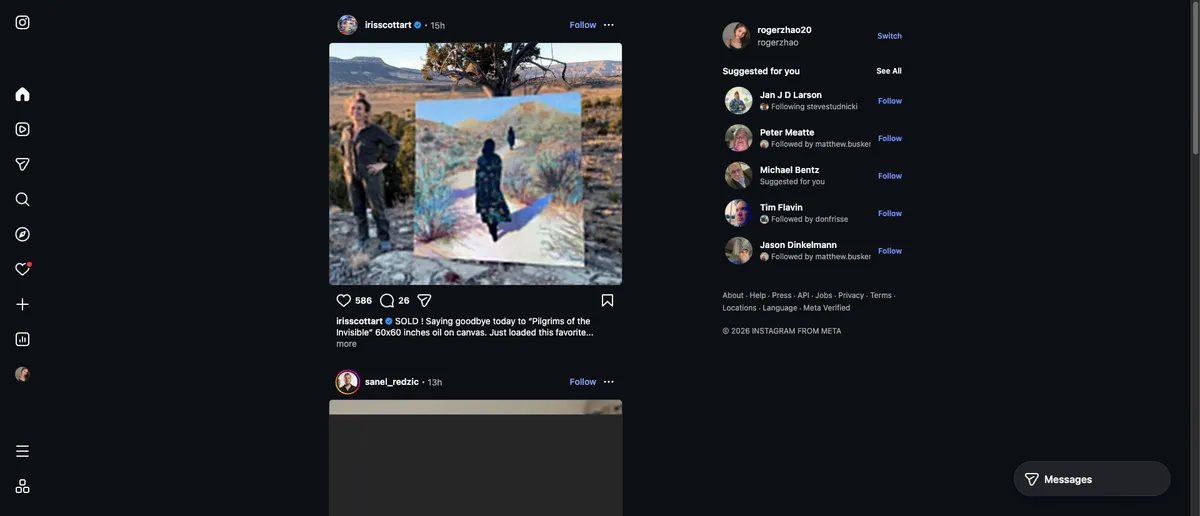Like the irisscottart post
This screenshot has width=1200, height=516.
click(344, 300)
